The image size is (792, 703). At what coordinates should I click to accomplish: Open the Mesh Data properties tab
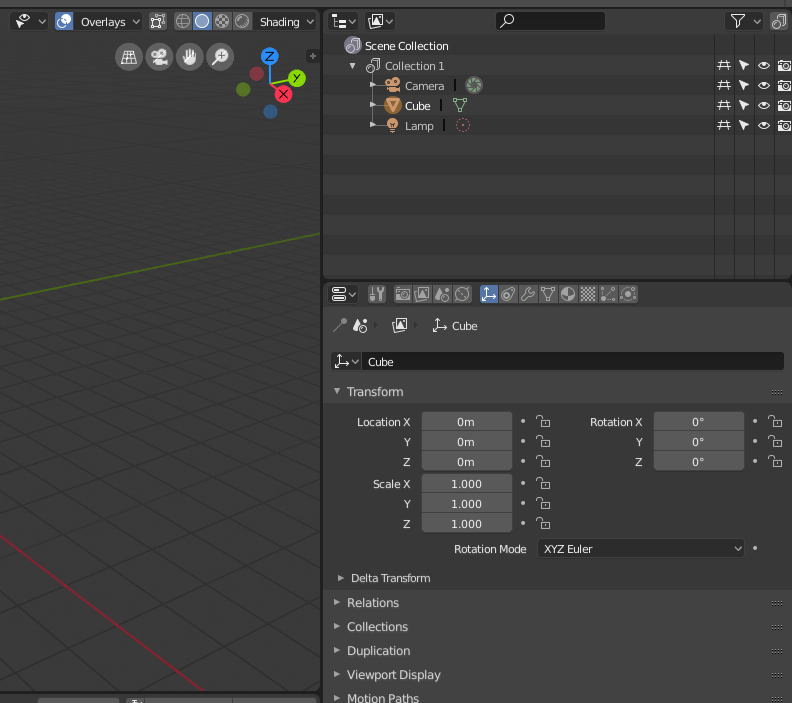point(548,294)
